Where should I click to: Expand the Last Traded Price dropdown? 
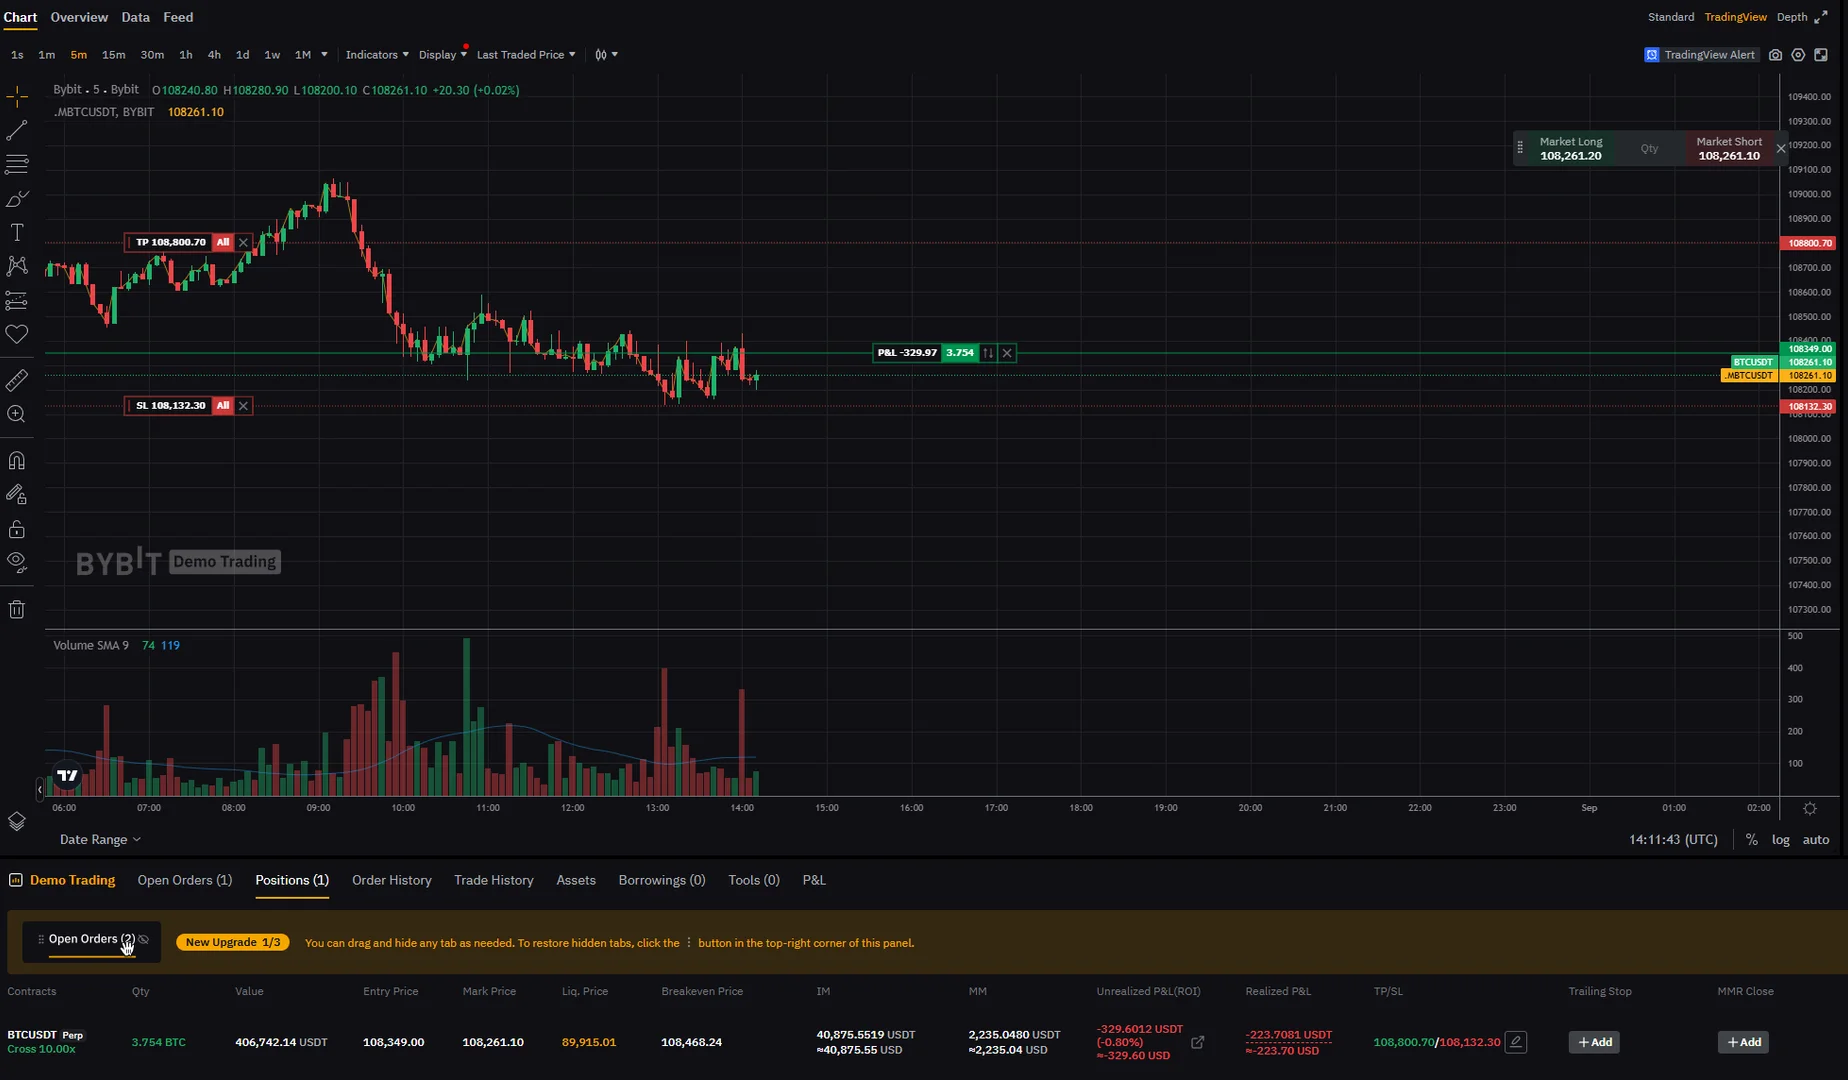(x=525, y=55)
